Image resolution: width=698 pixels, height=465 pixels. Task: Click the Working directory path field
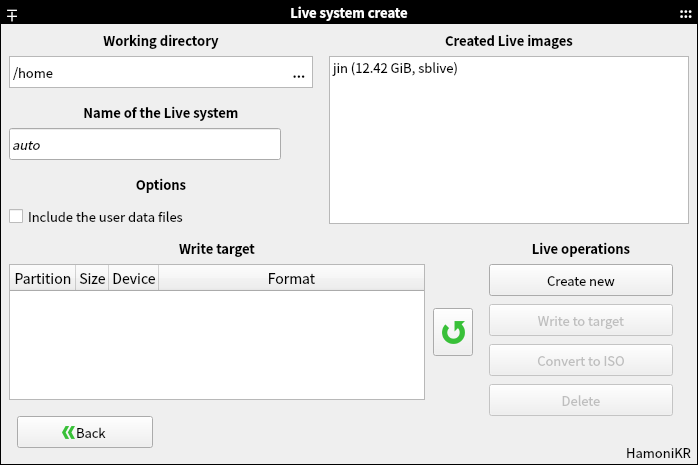(145, 73)
